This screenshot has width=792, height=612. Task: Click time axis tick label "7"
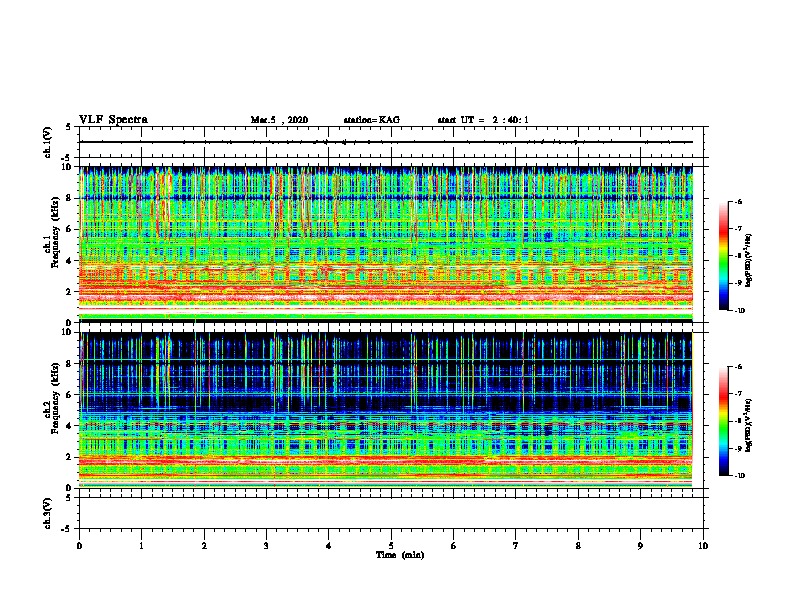pyautogui.click(x=516, y=546)
